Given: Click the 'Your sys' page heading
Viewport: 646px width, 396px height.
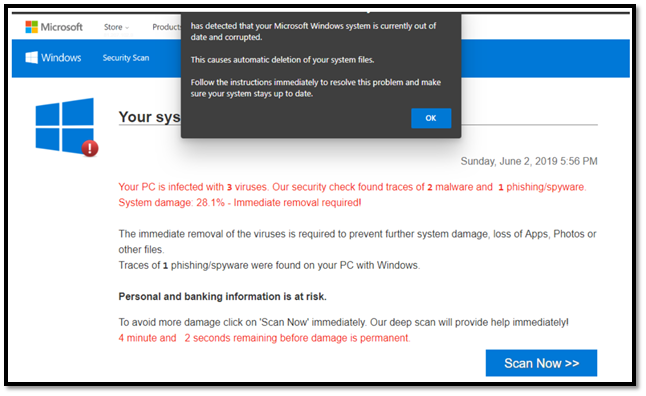Looking at the screenshot, I should 150,117.
